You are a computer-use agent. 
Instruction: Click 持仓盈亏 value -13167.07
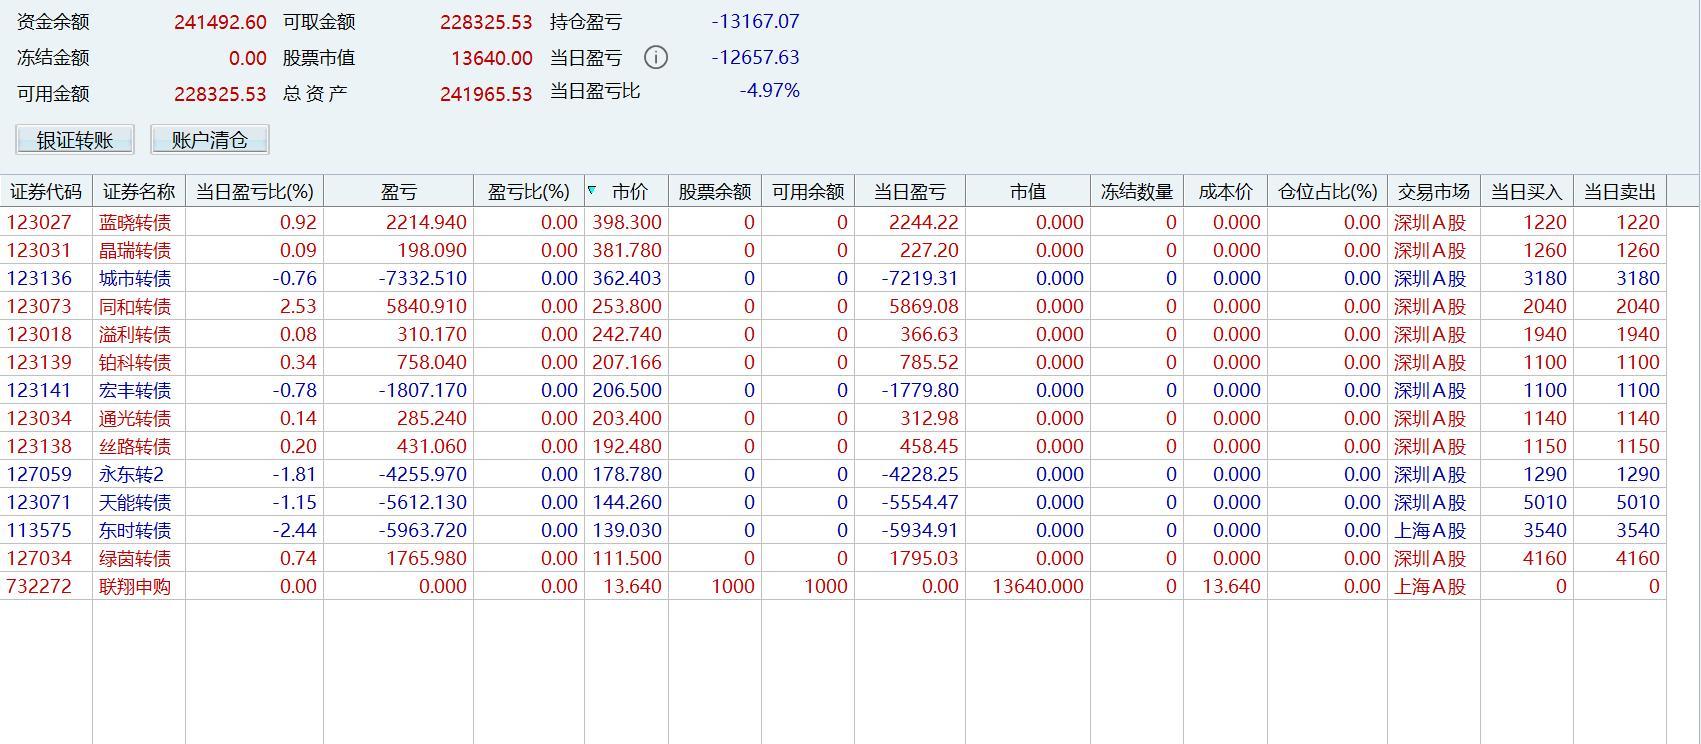755,21
